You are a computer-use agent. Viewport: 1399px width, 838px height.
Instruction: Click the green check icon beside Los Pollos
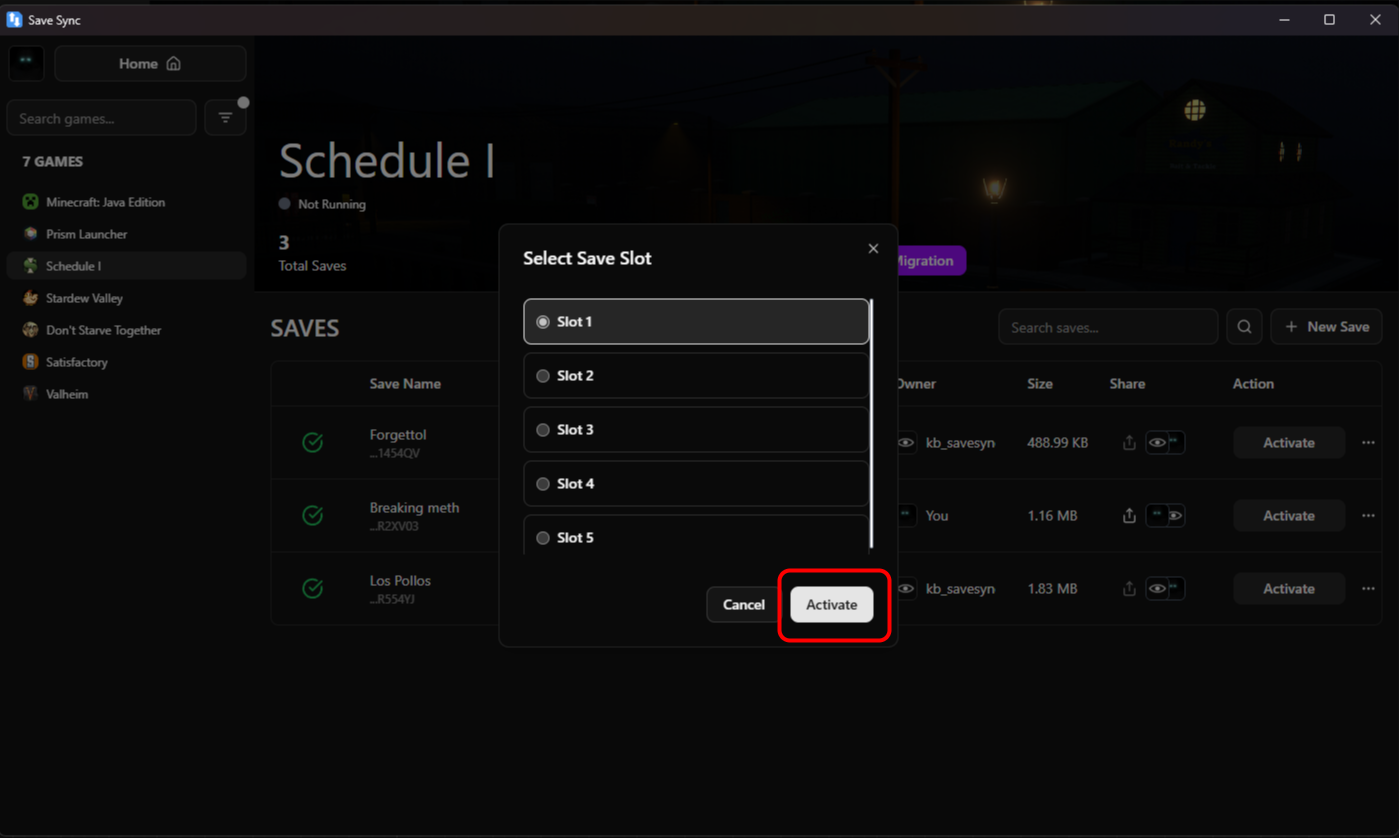[313, 588]
